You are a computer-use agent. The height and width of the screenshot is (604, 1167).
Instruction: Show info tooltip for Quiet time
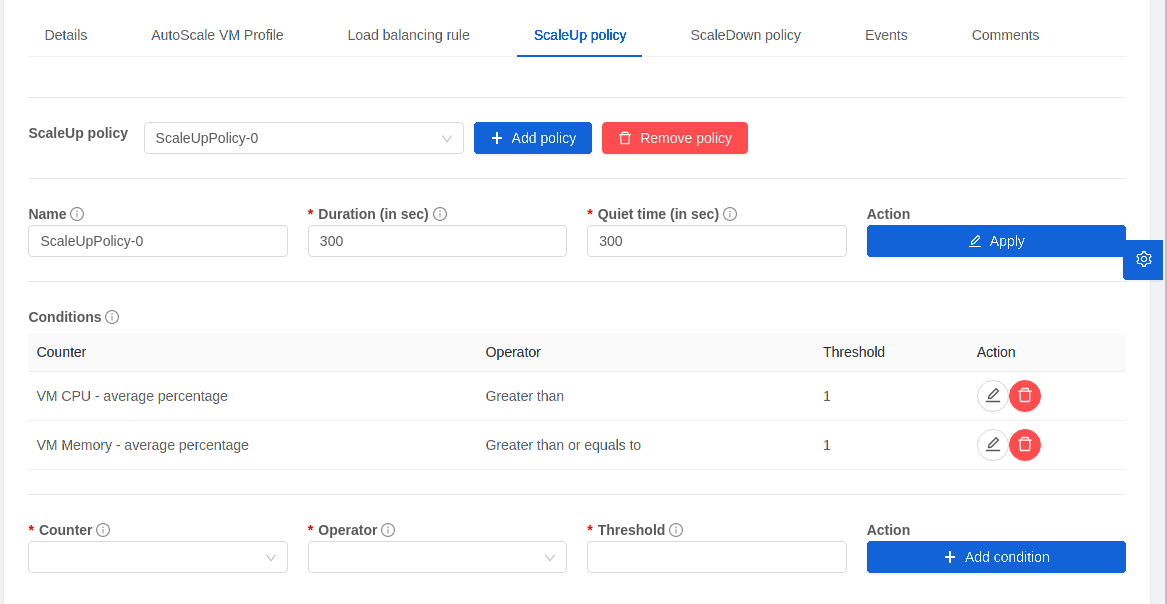click(x=730, y=214)
